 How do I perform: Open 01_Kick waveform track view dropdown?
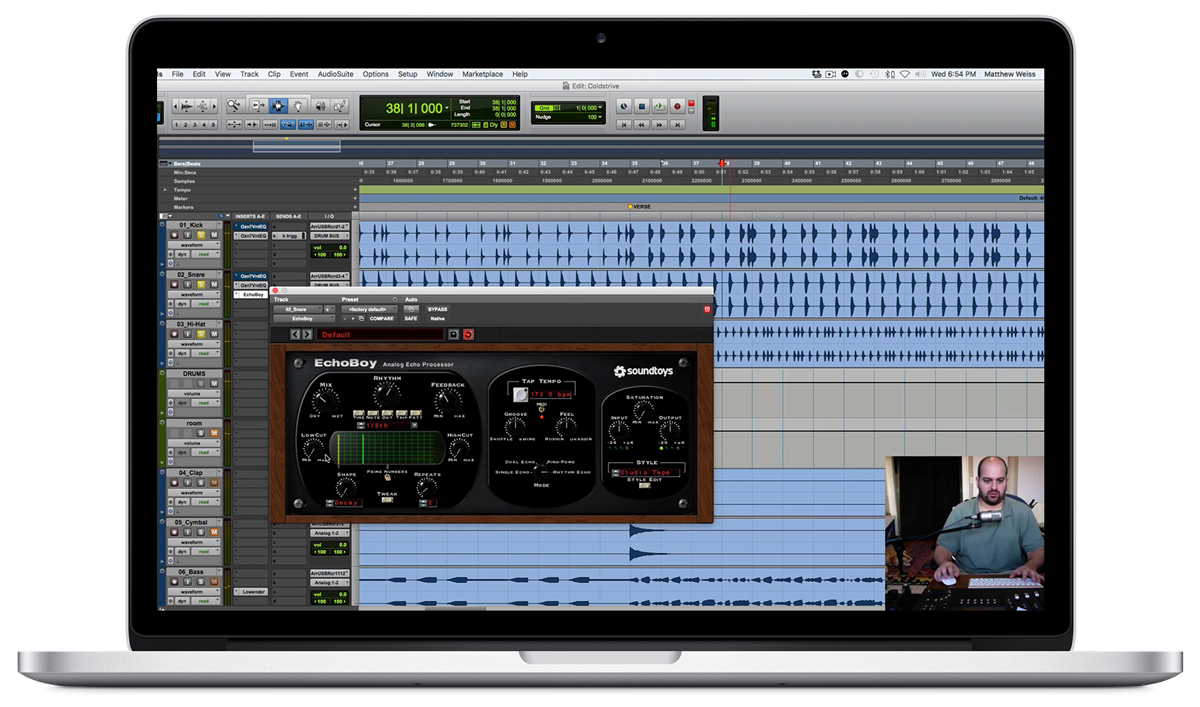point(192,245)
